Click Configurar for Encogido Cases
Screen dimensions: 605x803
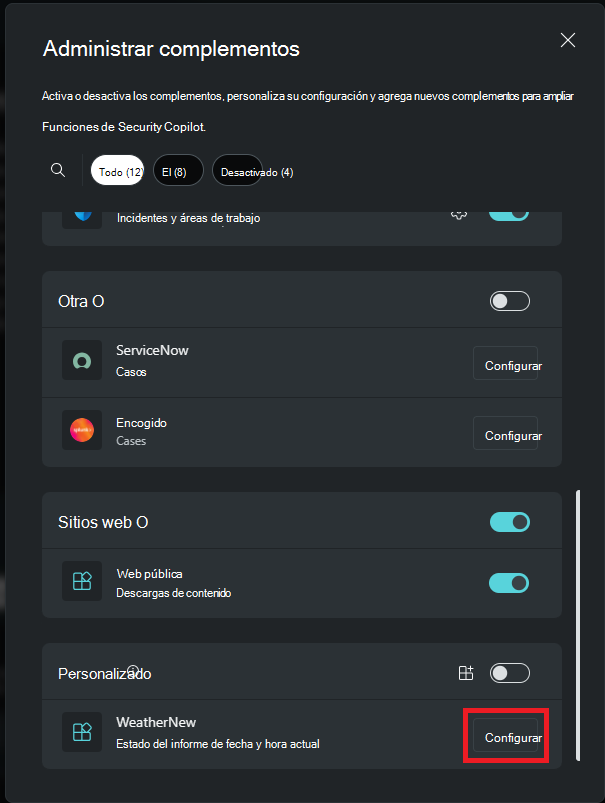click(x=506, y=434)
